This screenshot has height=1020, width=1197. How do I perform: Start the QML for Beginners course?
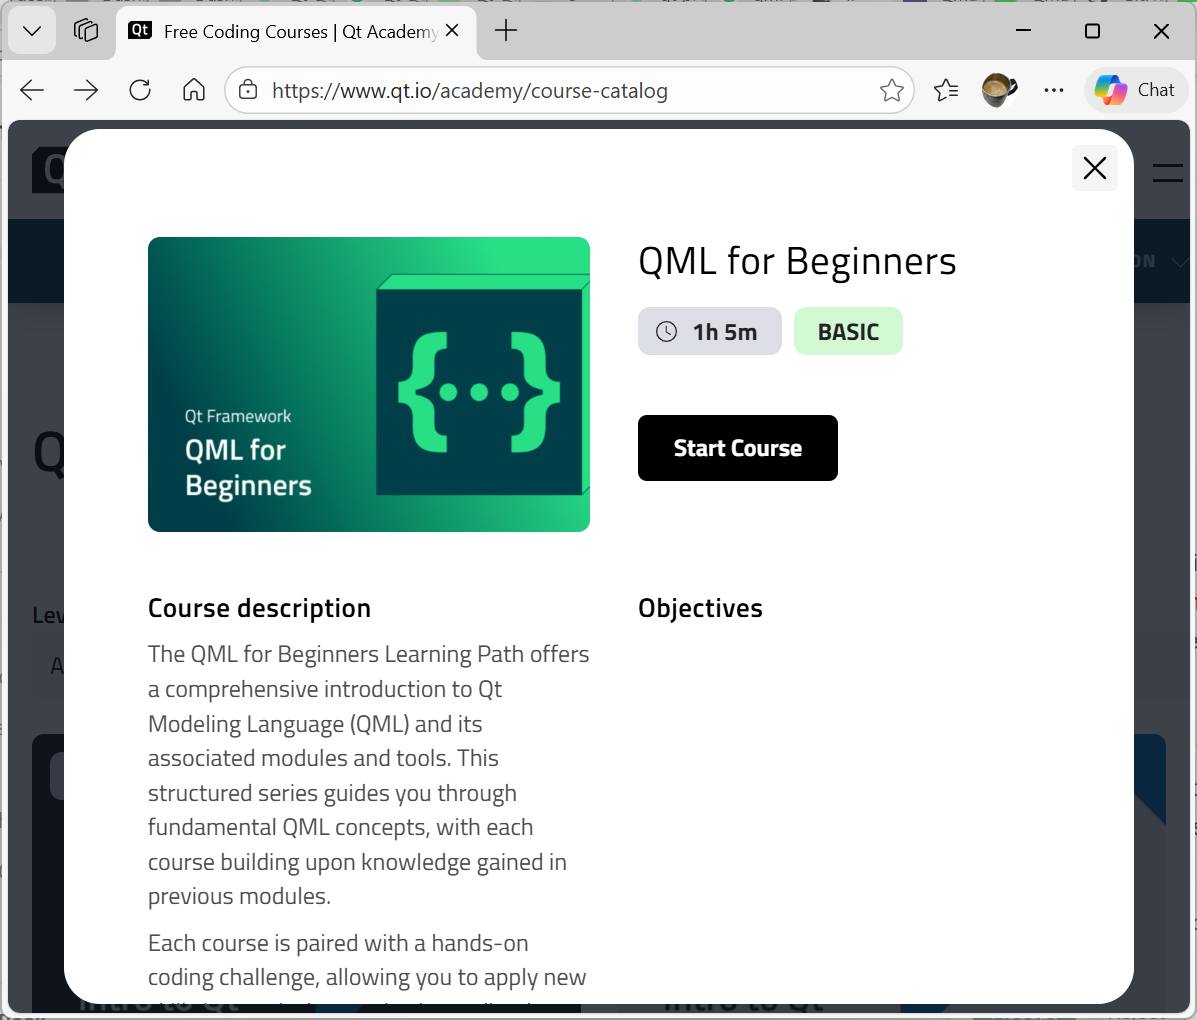[x=737, y=448]
